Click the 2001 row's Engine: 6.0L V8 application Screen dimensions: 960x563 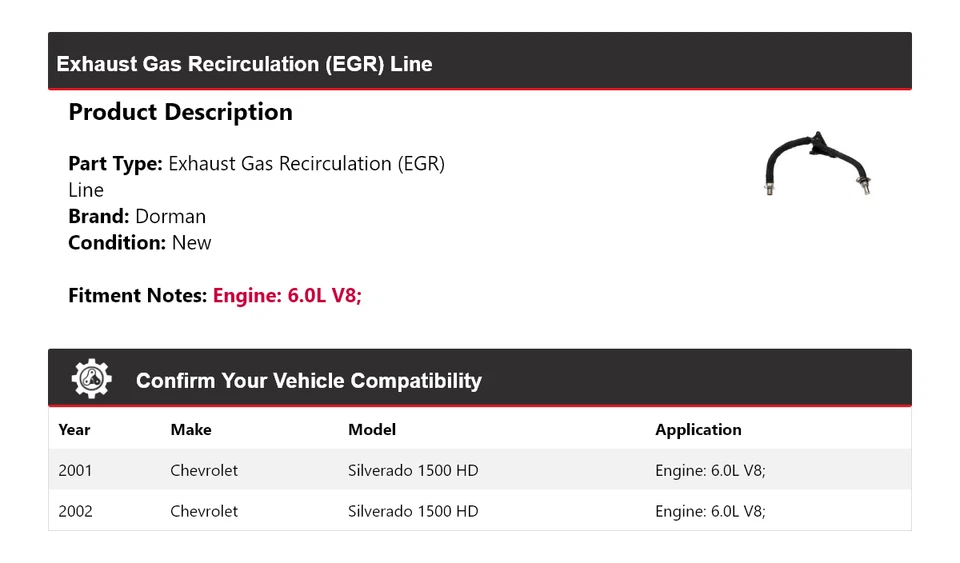coord(710,470)
